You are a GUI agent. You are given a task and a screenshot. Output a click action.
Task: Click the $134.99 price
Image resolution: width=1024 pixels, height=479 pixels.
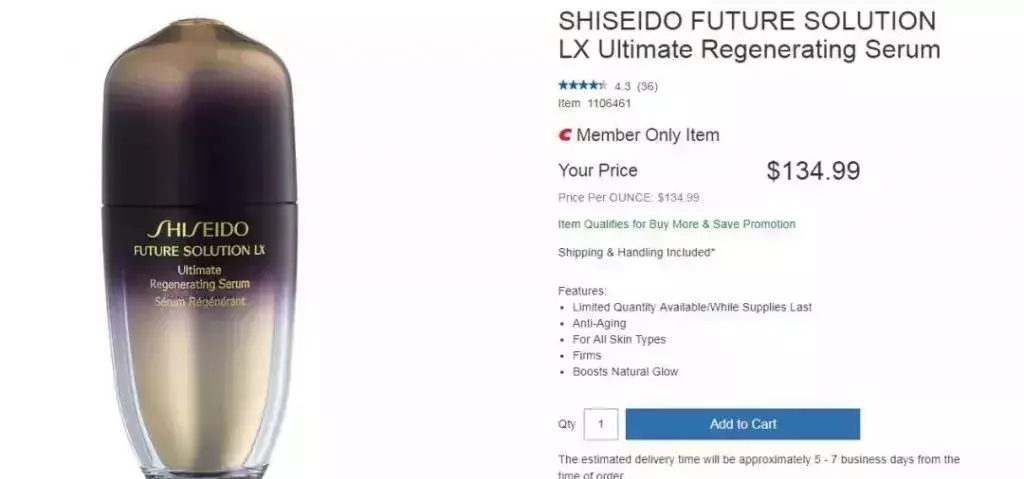(x=813, y=171)
